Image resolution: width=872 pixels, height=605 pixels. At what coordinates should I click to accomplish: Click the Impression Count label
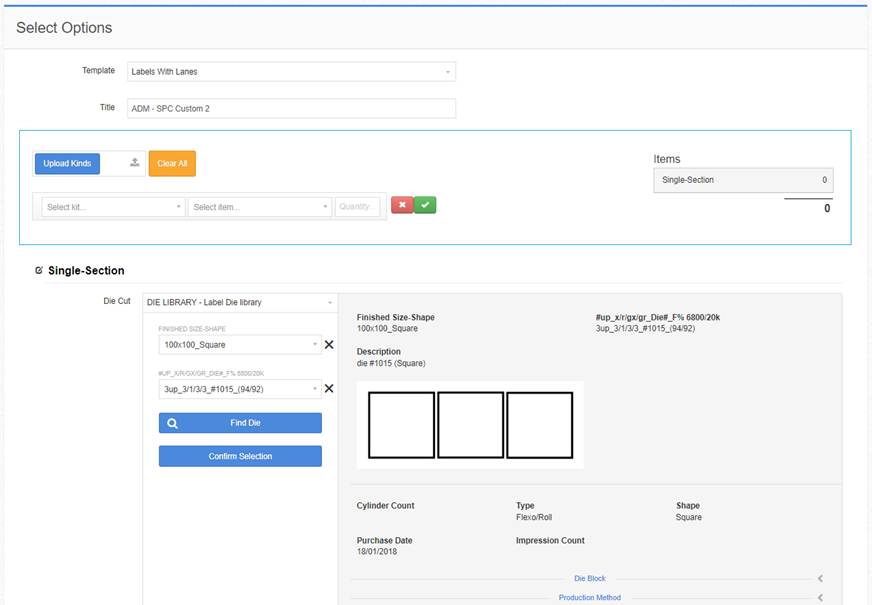click(550, 540)
